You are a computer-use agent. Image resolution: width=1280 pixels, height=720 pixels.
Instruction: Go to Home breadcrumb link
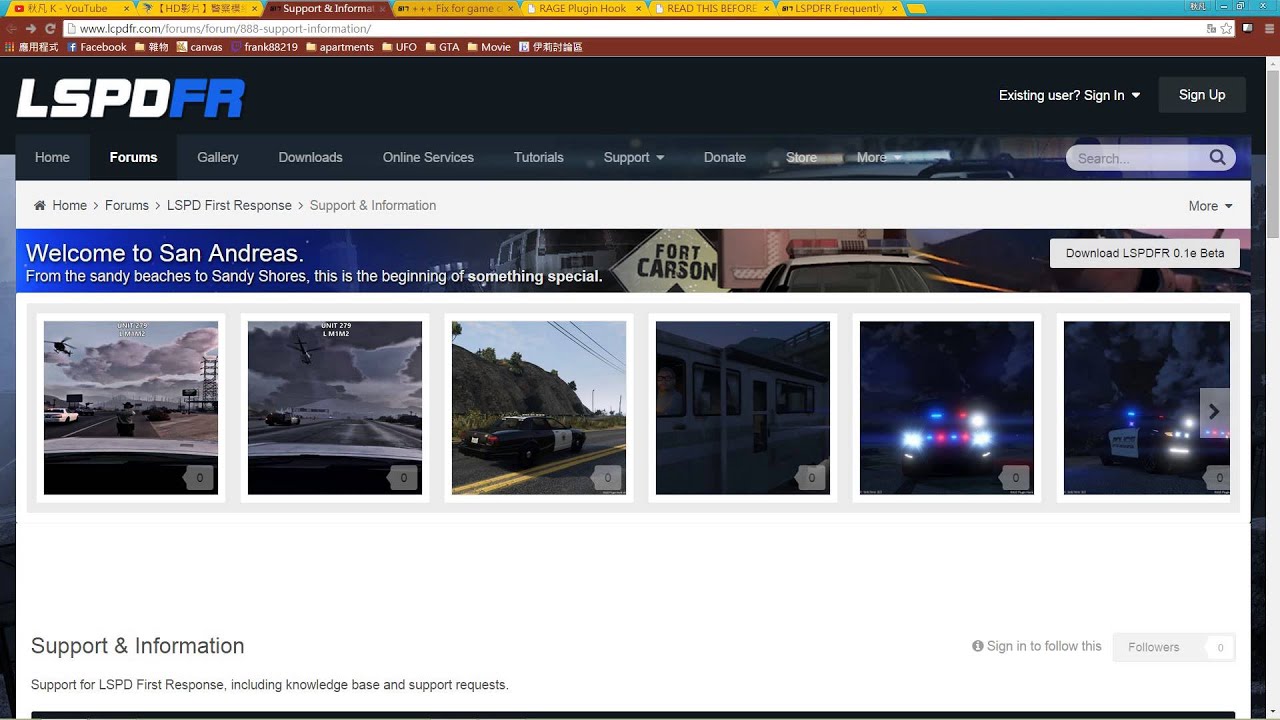point(69,205)
